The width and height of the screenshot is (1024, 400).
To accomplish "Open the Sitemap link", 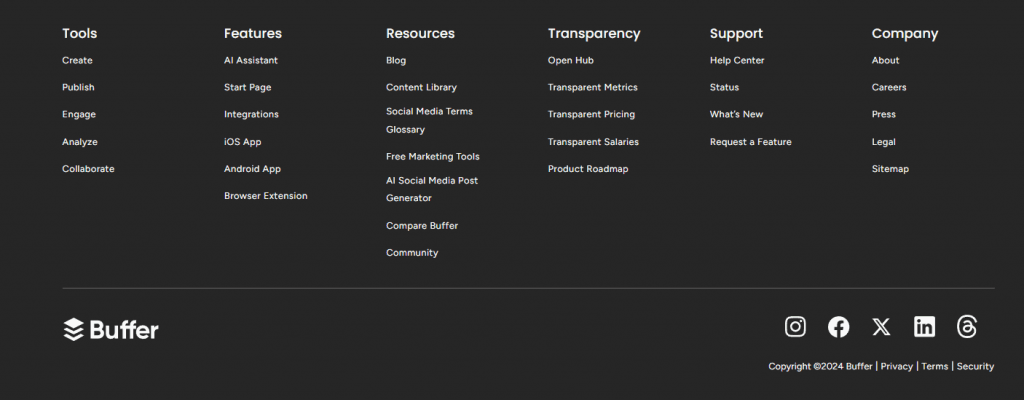I will coord(890,169).
